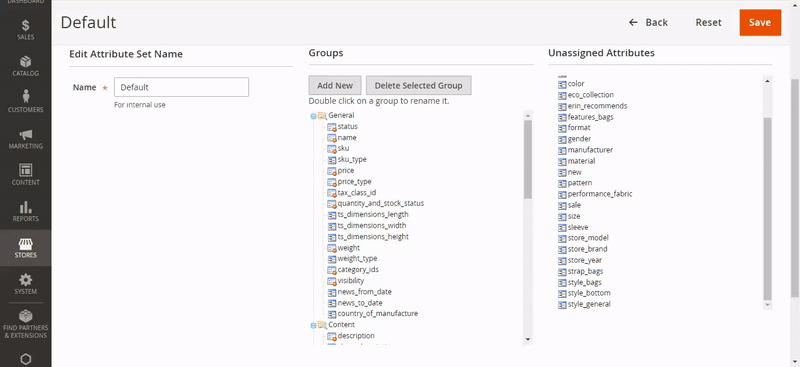
Task: Select store_model unassigned attribute
Action: [588, 238]
